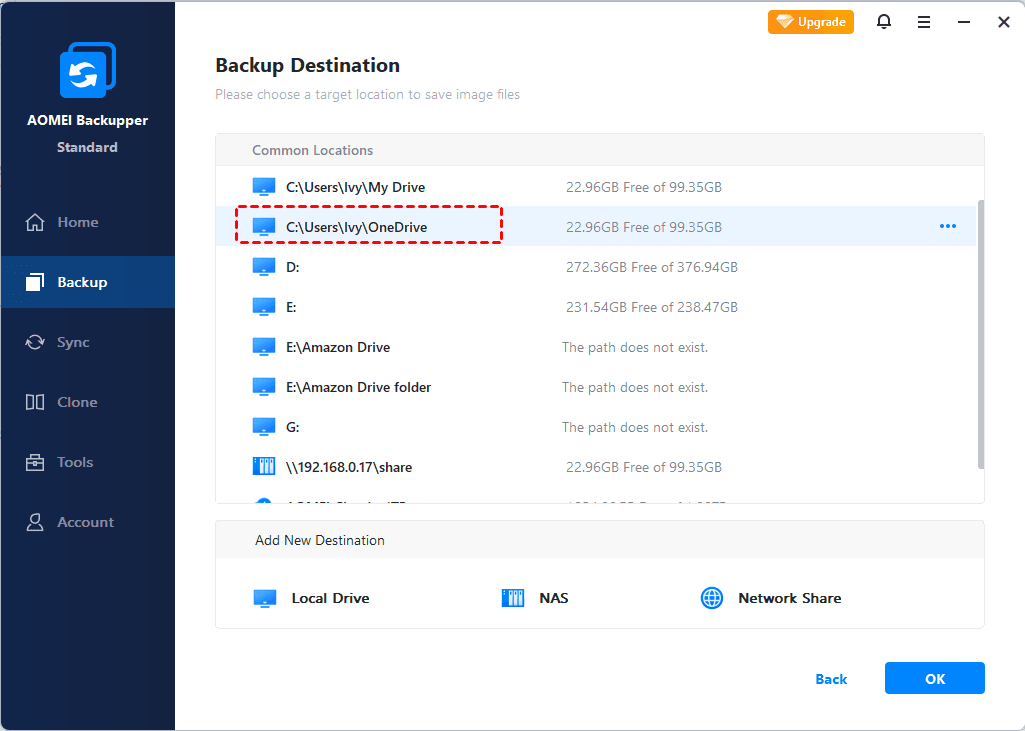
Task: Select the E:\Amazon Drive folder location
Action: [x=358, y=387]
